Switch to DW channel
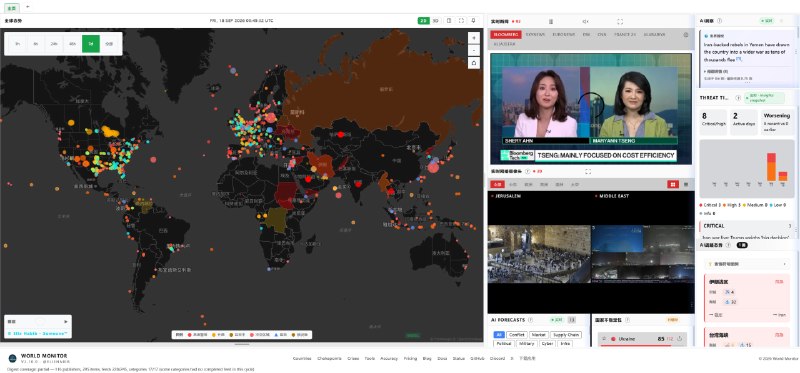 [586, 35]
